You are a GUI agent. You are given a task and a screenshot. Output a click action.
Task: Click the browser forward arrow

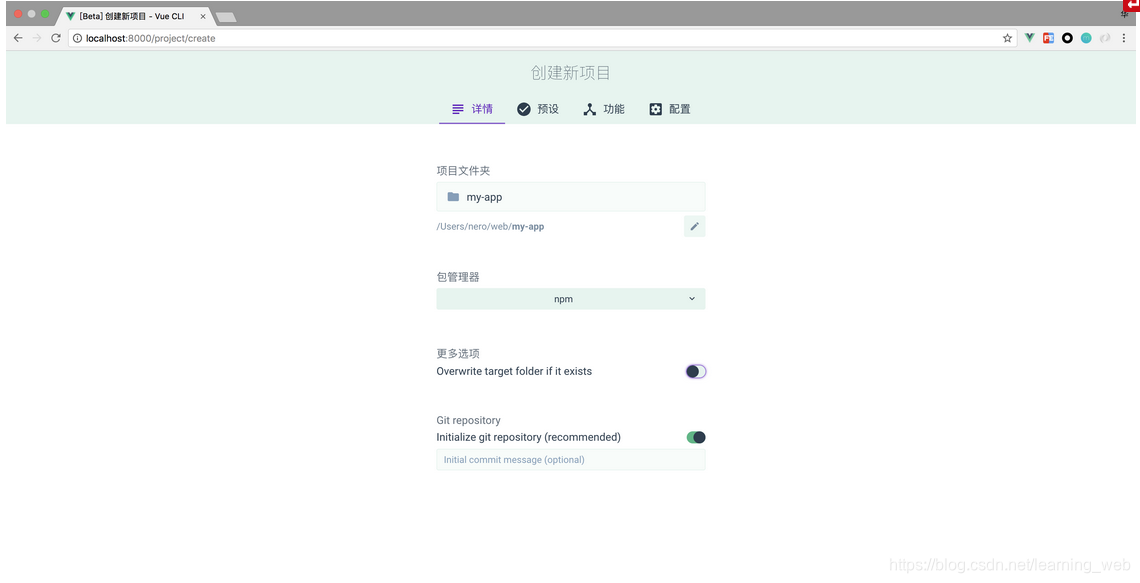click(37, 38)
